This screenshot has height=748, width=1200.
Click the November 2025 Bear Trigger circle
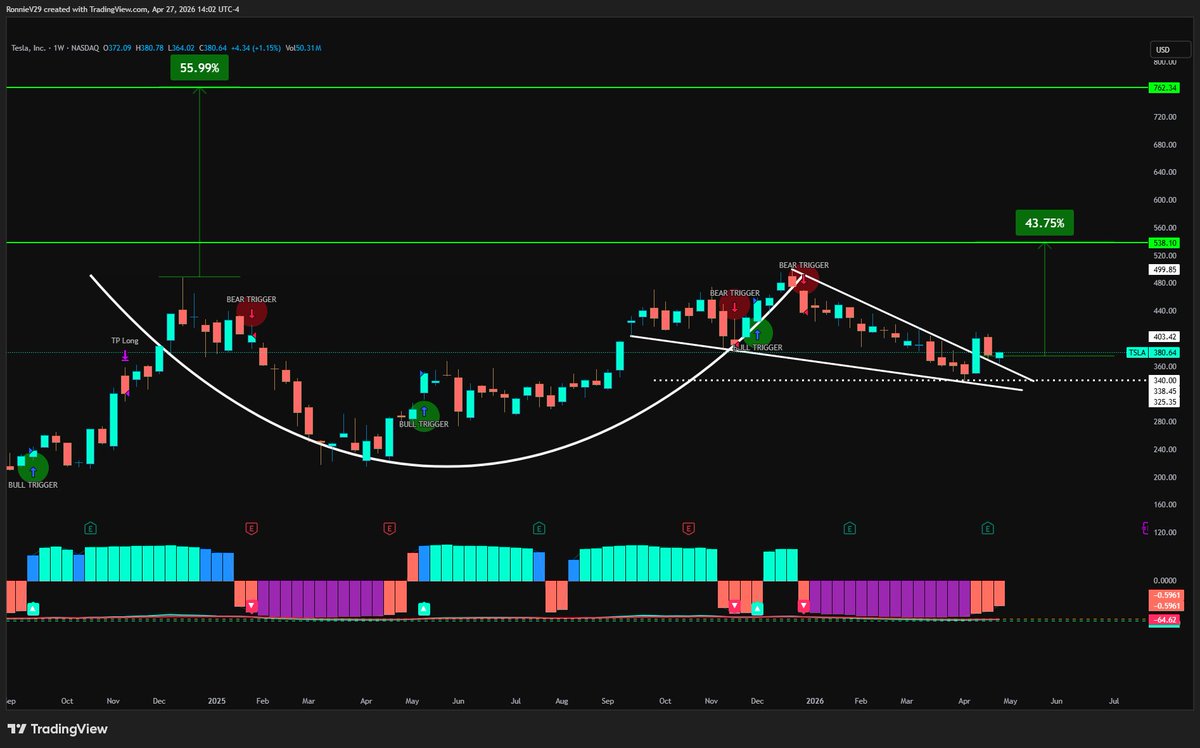click(x=735, y=307)
